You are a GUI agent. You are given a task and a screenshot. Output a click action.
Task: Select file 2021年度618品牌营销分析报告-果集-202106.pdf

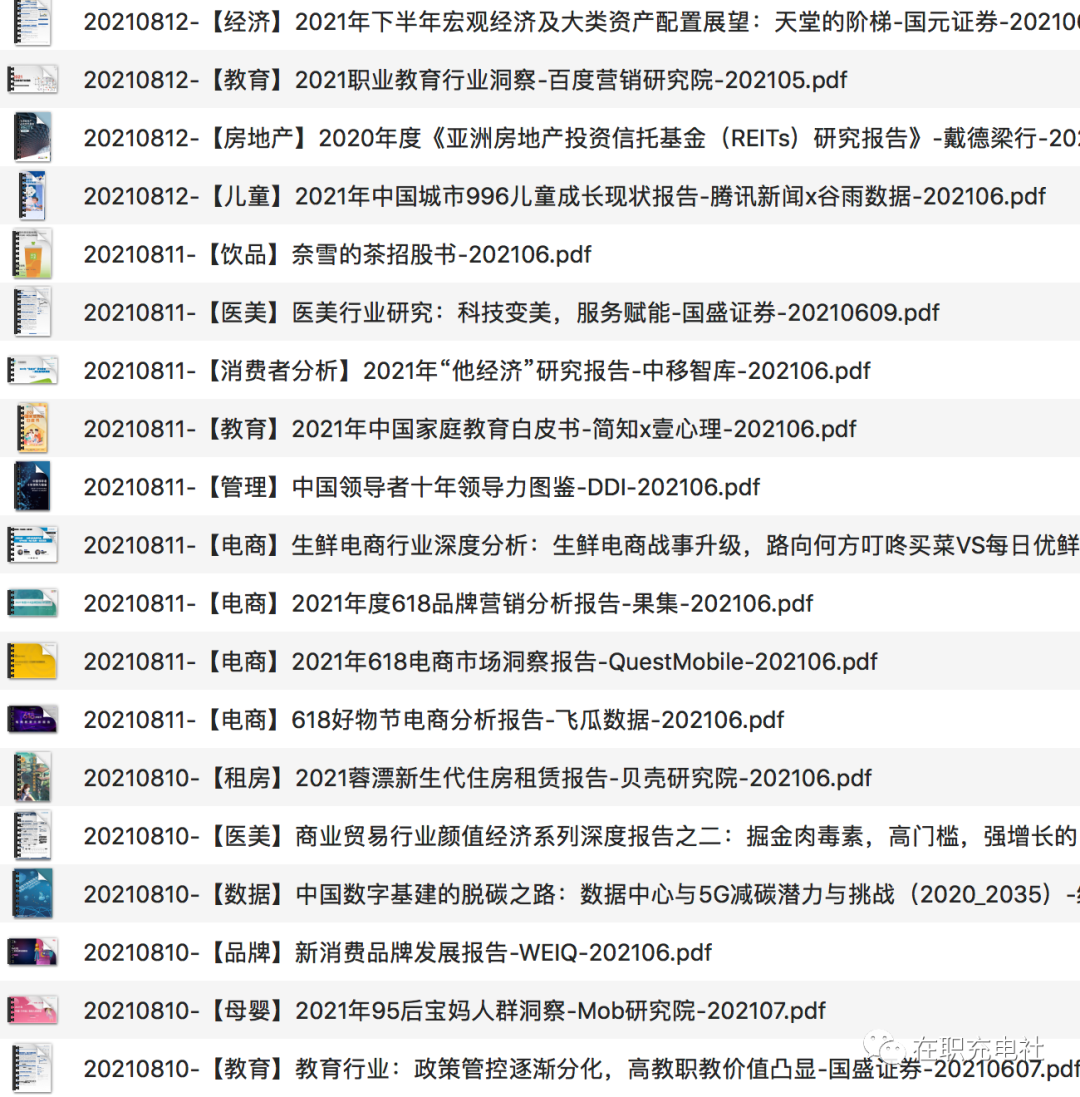point(448,603)
